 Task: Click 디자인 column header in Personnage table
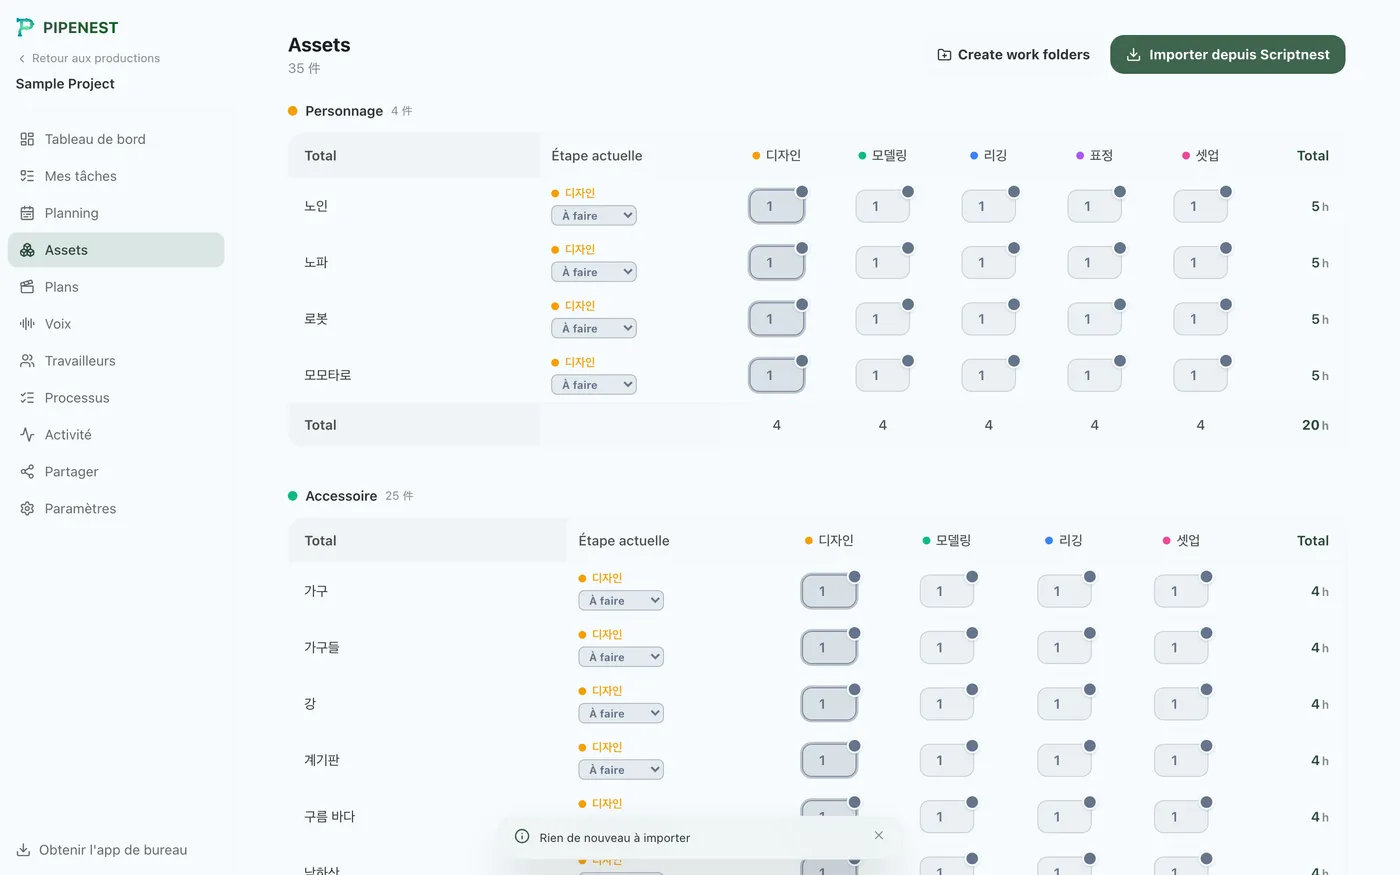point(776,155)
